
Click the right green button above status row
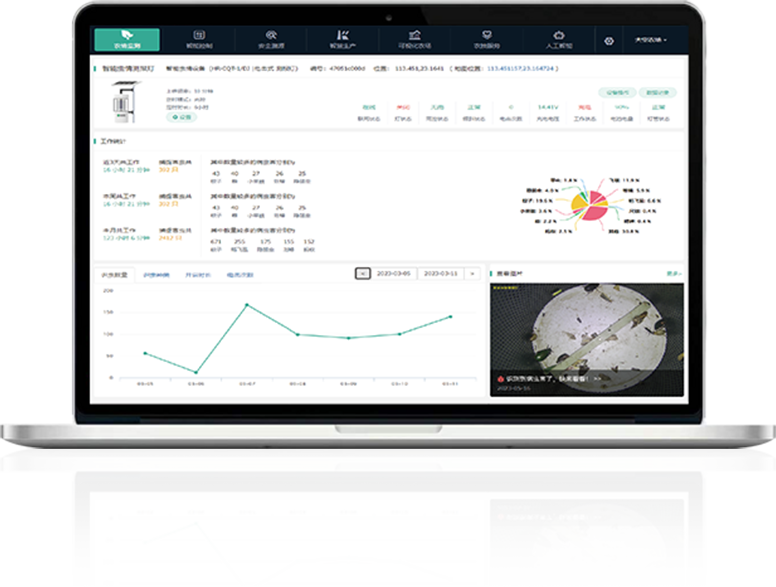tap(656, 92)
